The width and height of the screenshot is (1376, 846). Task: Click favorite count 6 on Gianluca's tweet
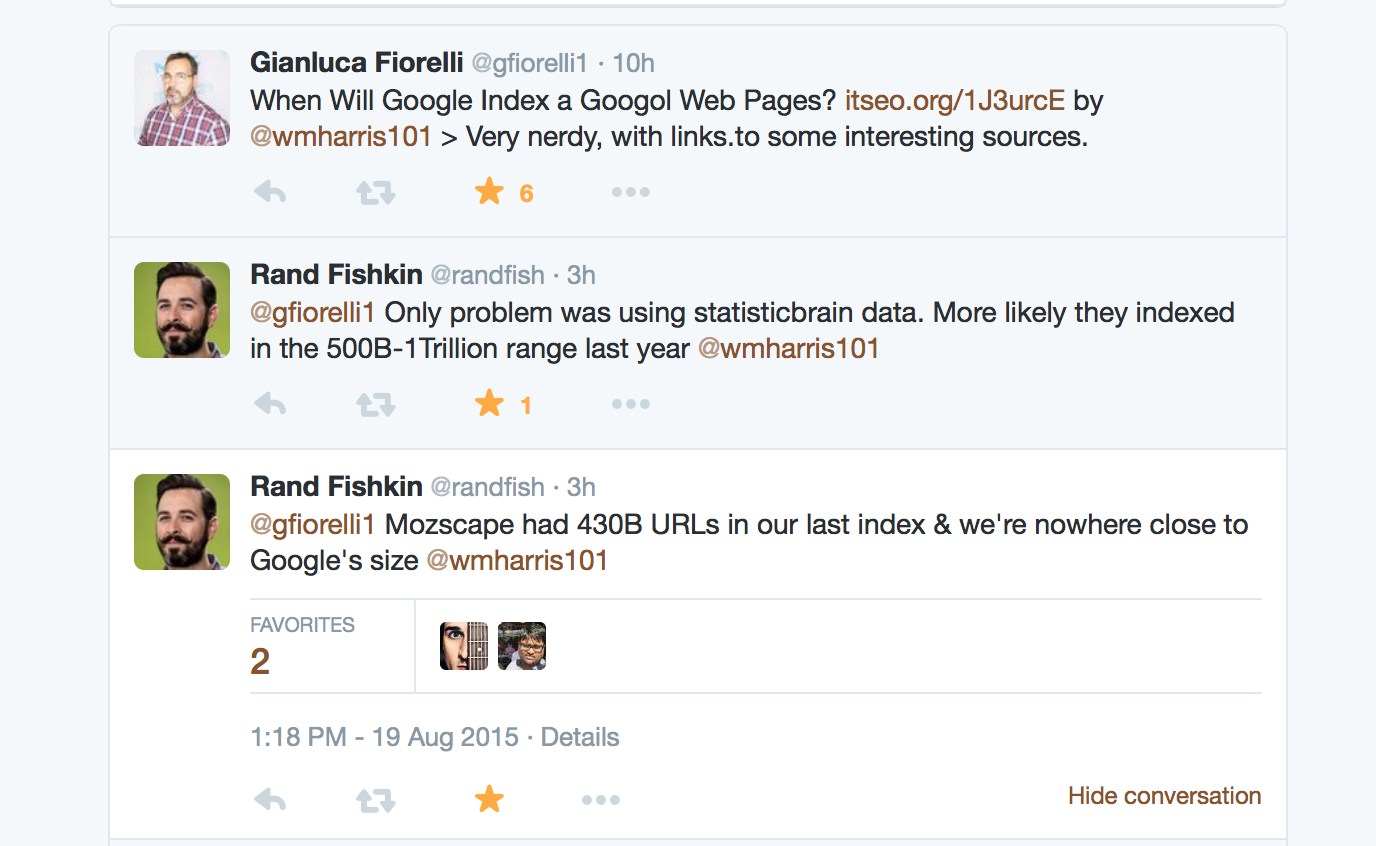point(527,194)
